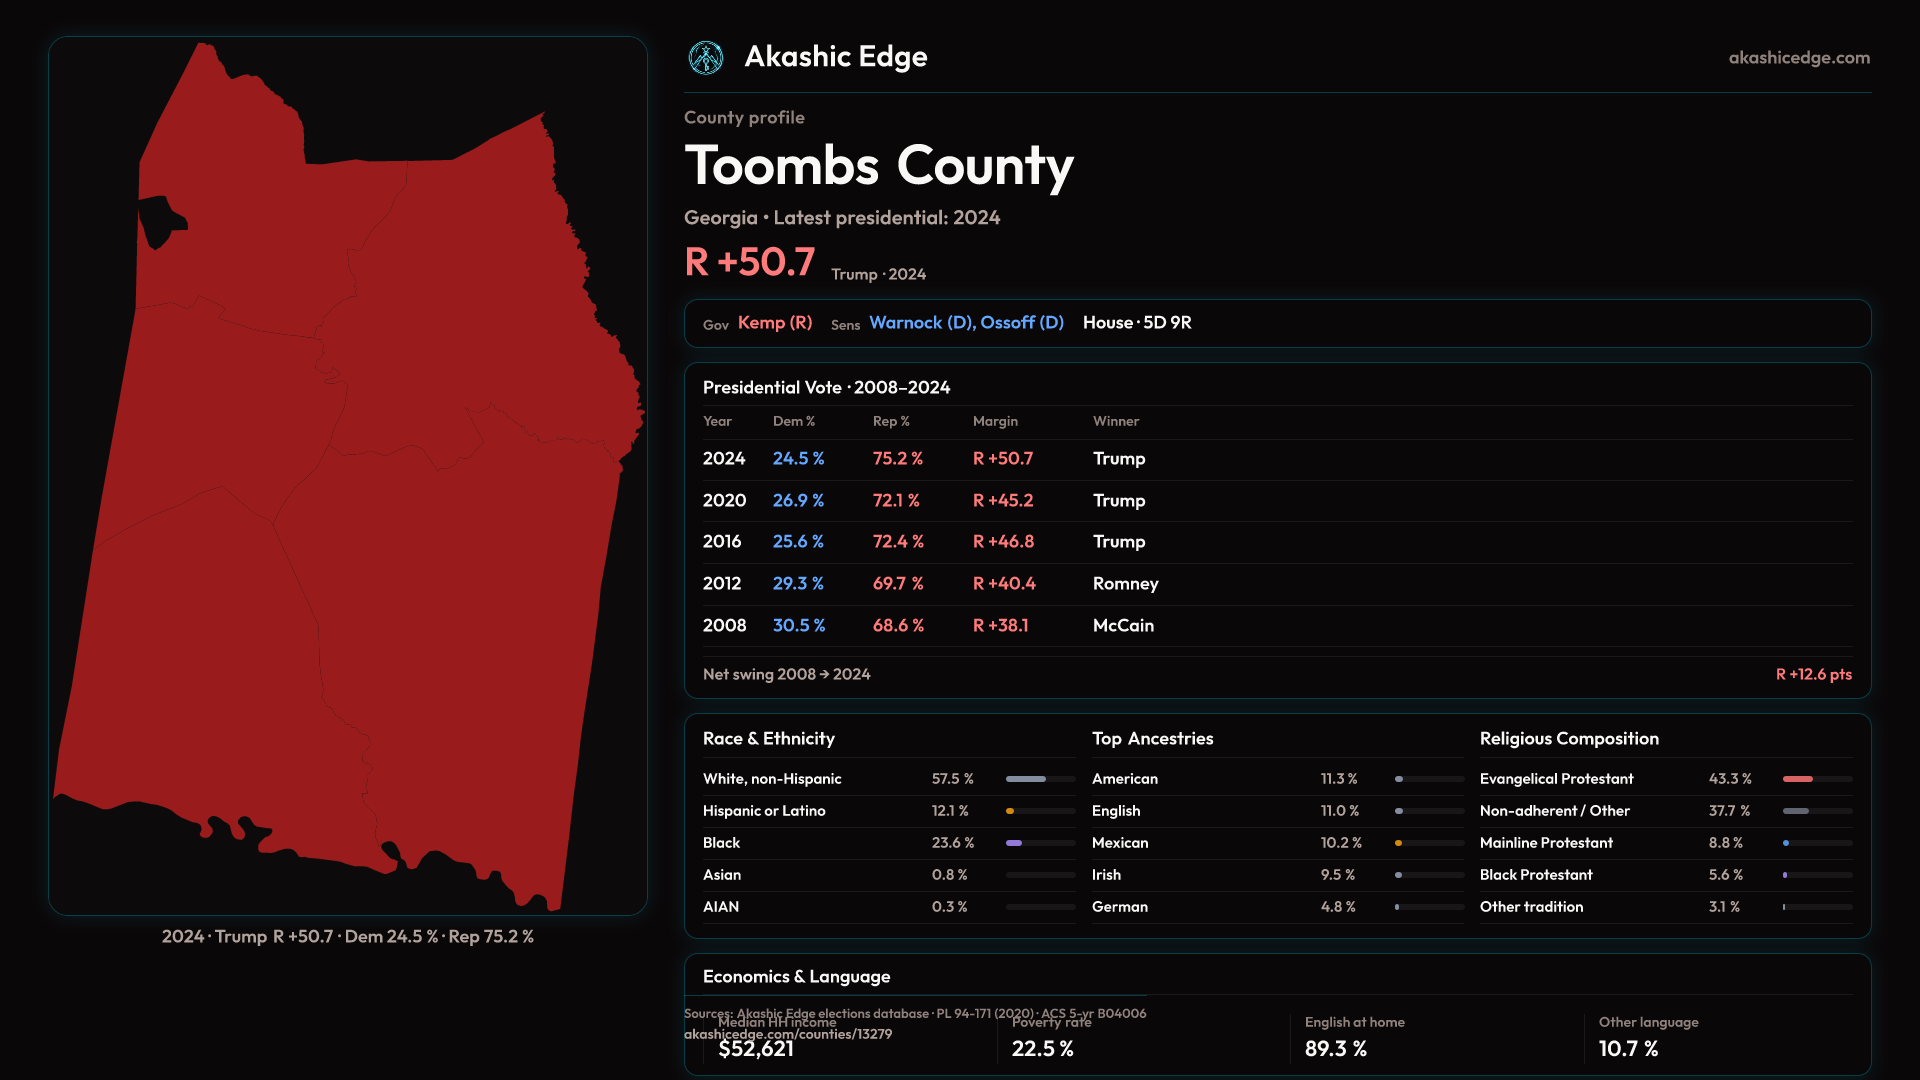
Task: Select Governor Kemp (R) link
Action: click(x=774, y=323)
